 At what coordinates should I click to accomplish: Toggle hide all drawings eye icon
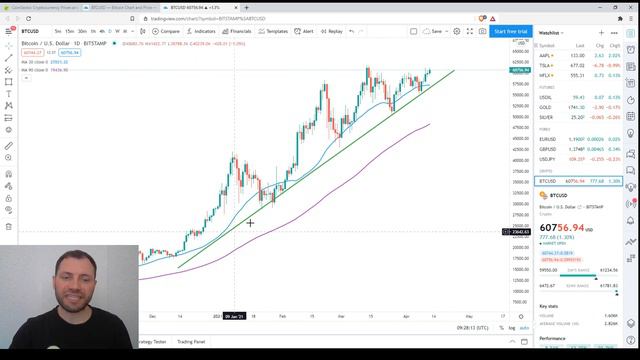(9, 210)
